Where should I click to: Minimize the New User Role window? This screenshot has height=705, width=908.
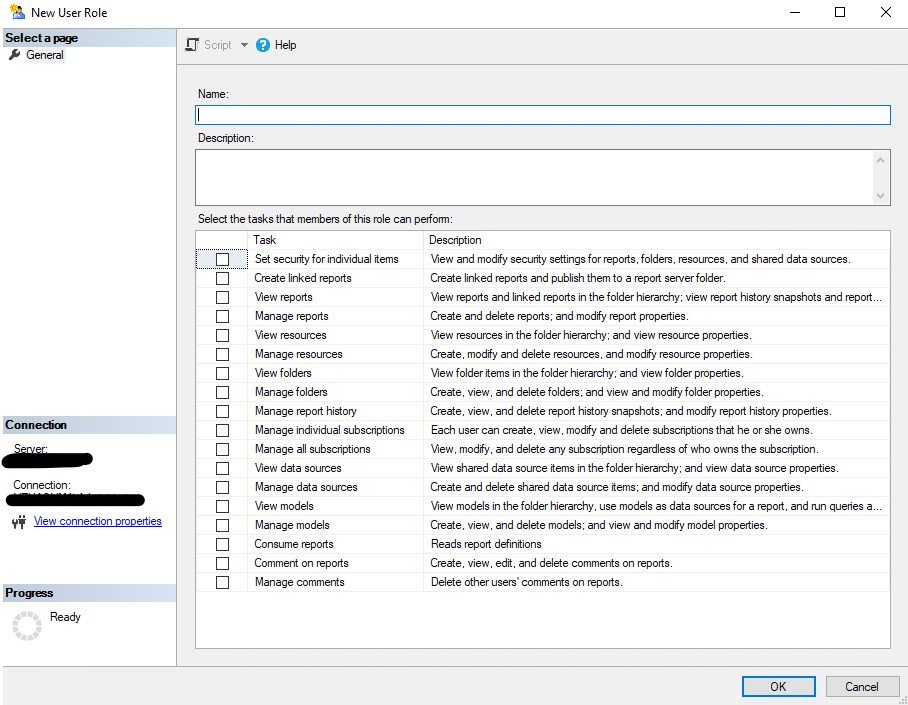point(795,12)
